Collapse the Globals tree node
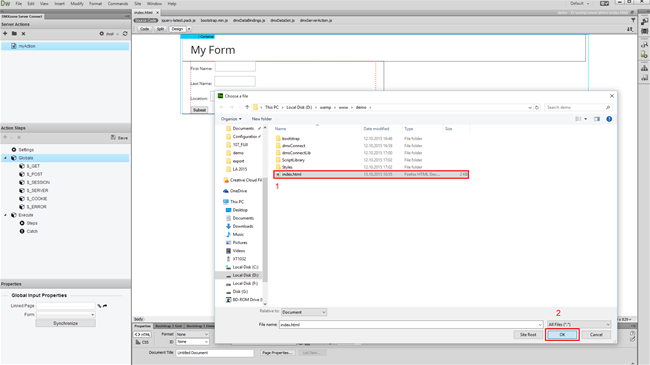The image size is (650, 365). [5, 158]
